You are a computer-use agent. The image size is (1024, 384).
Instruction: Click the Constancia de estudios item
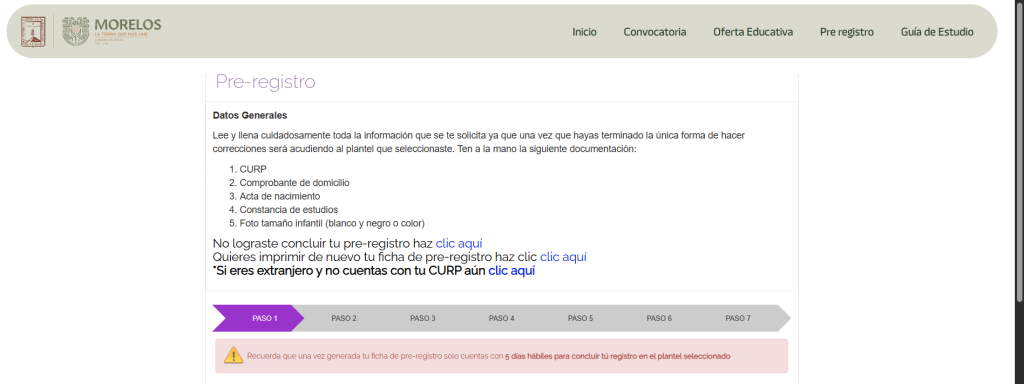[289, 210]
